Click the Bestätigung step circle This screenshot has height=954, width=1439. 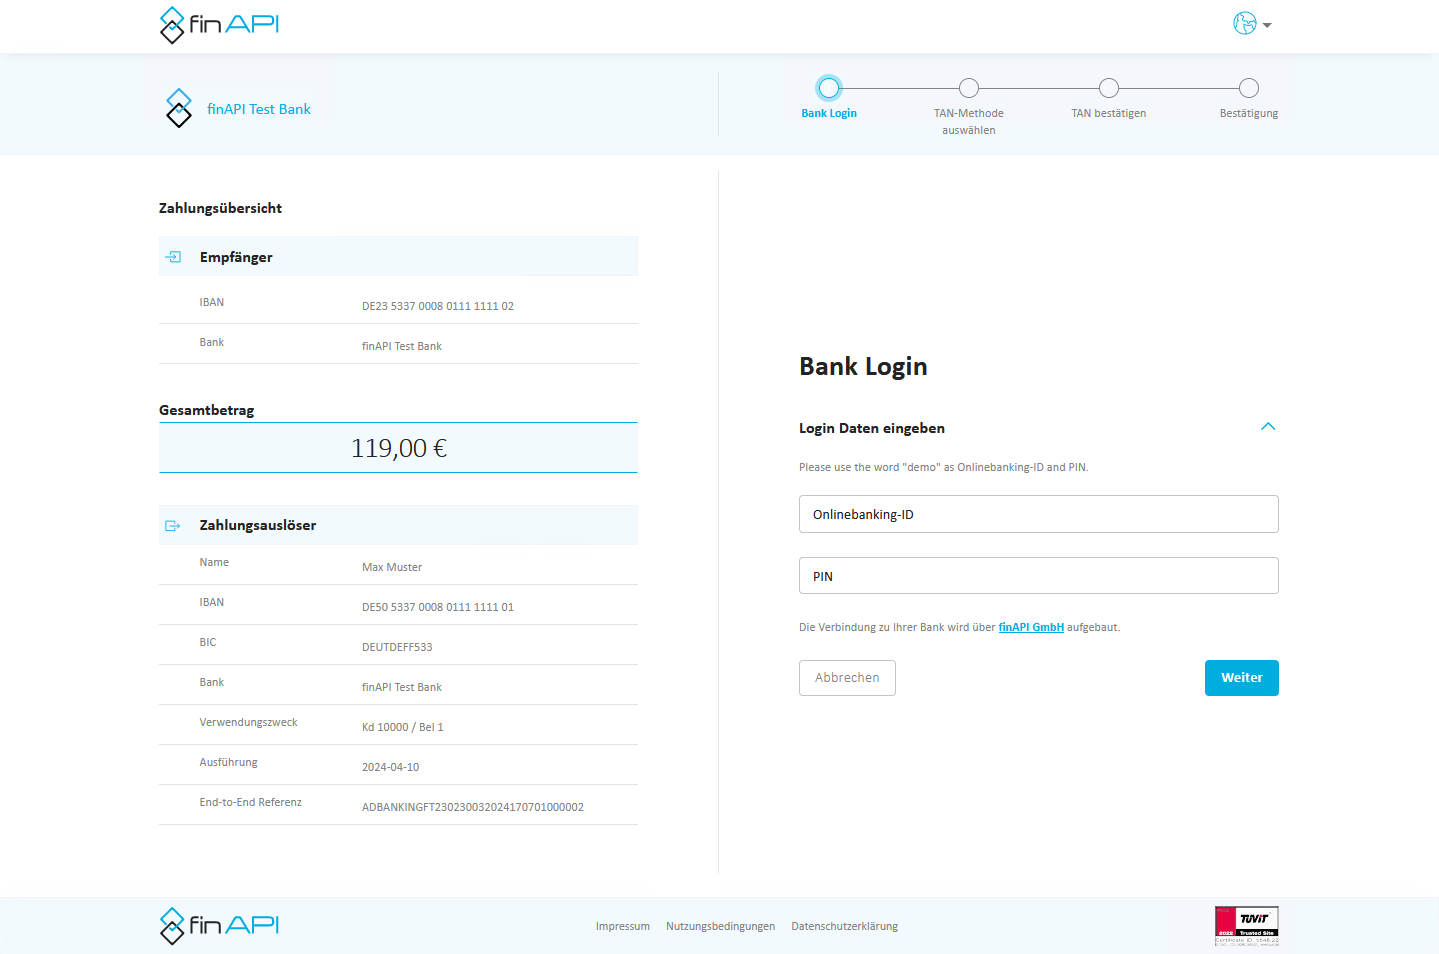(1249, 88)
